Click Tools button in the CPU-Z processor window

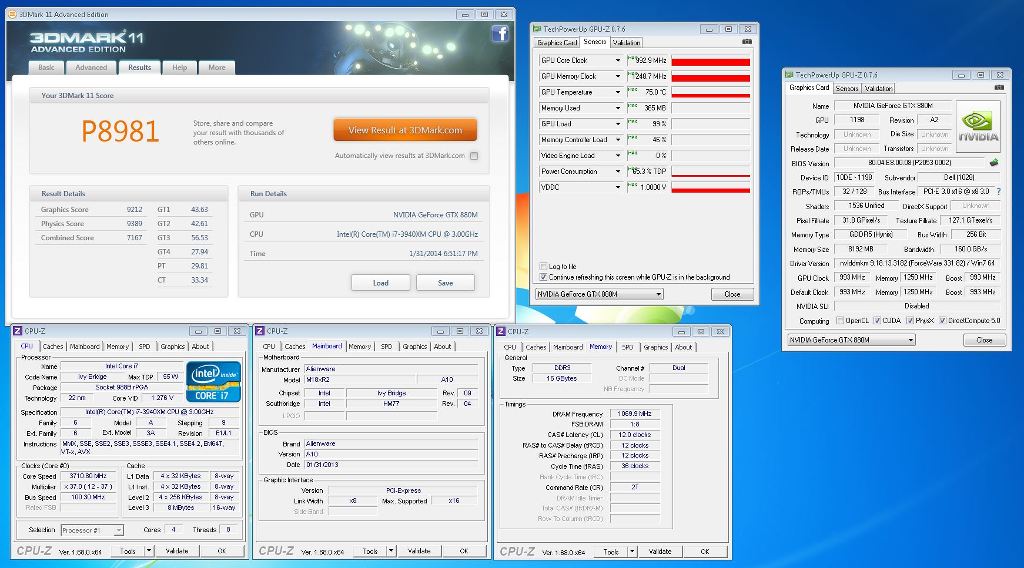pos(128,551)
